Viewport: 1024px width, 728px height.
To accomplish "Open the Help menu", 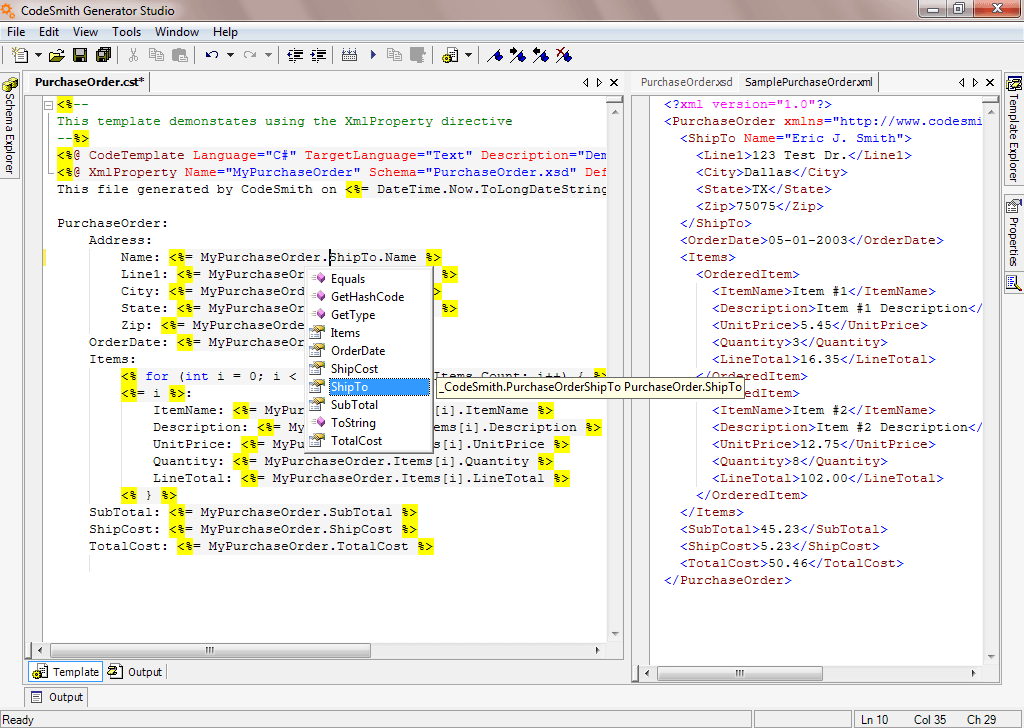I will (225, 32).
